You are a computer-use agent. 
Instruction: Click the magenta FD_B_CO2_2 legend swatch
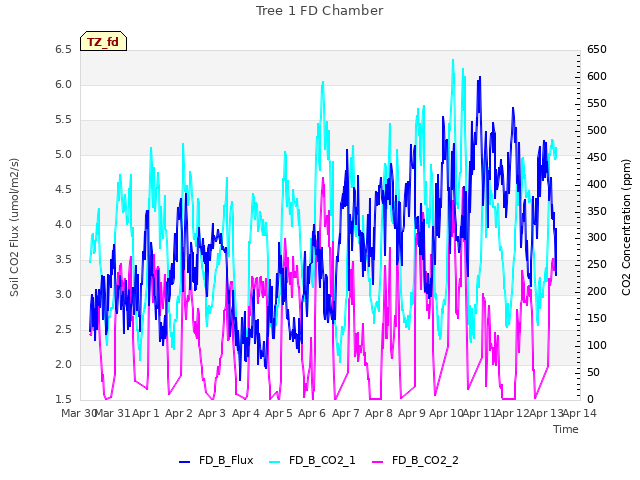click(378, 462)
